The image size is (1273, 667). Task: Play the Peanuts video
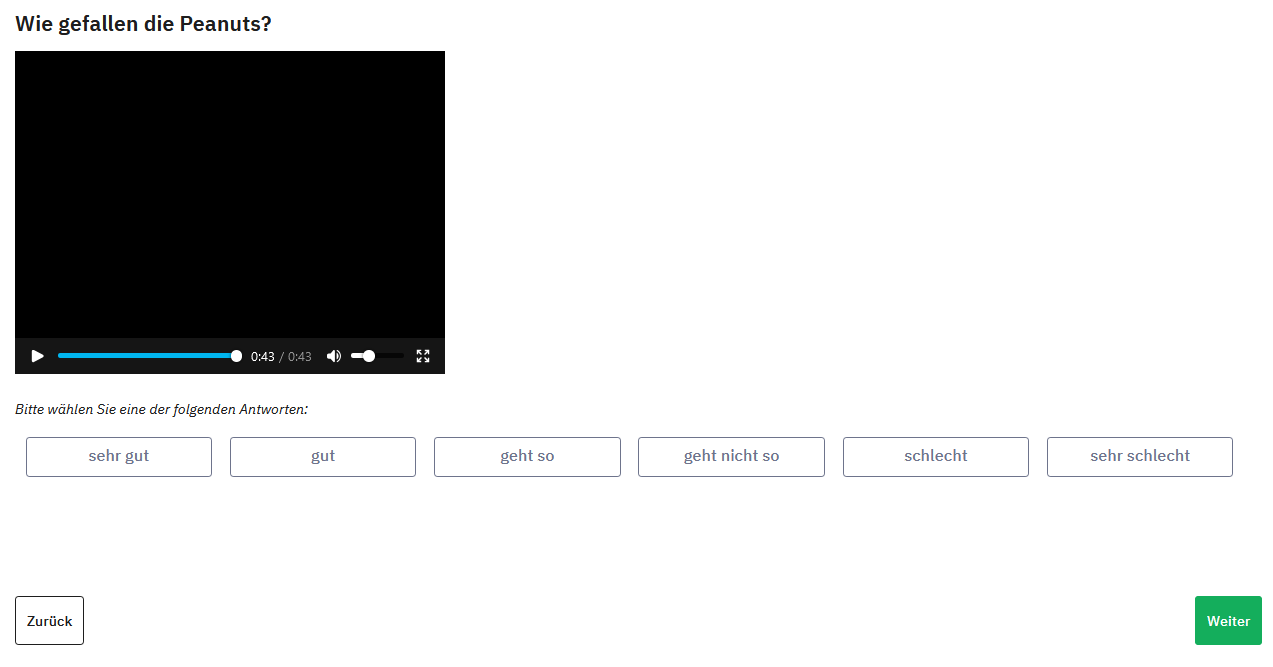pyautogui.click(x=37, y=356)
